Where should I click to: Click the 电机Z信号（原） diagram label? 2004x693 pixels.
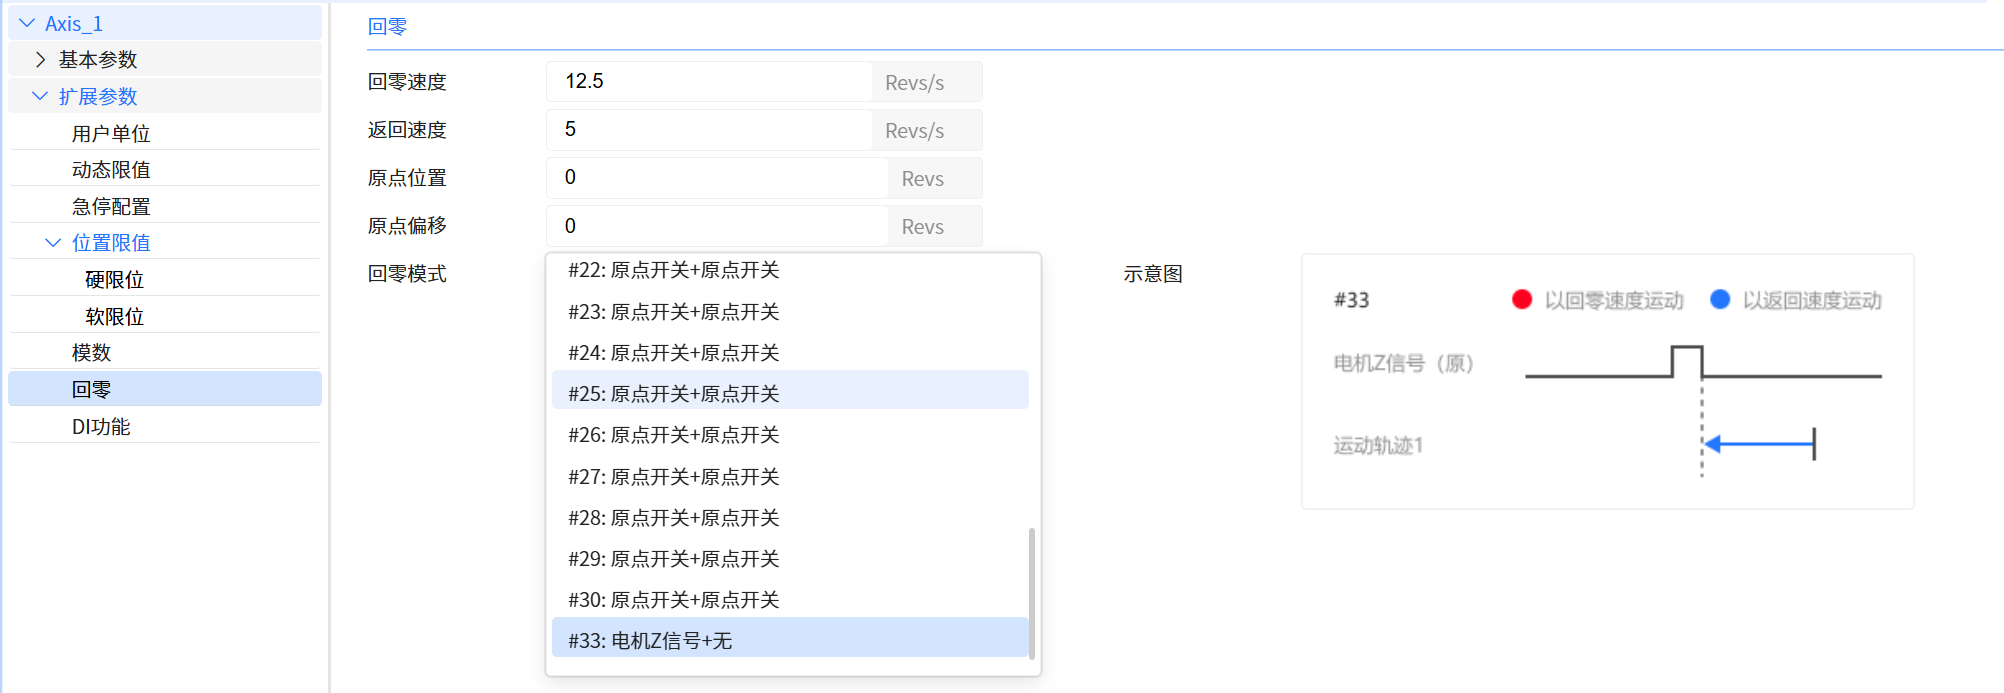[1404, 363]
